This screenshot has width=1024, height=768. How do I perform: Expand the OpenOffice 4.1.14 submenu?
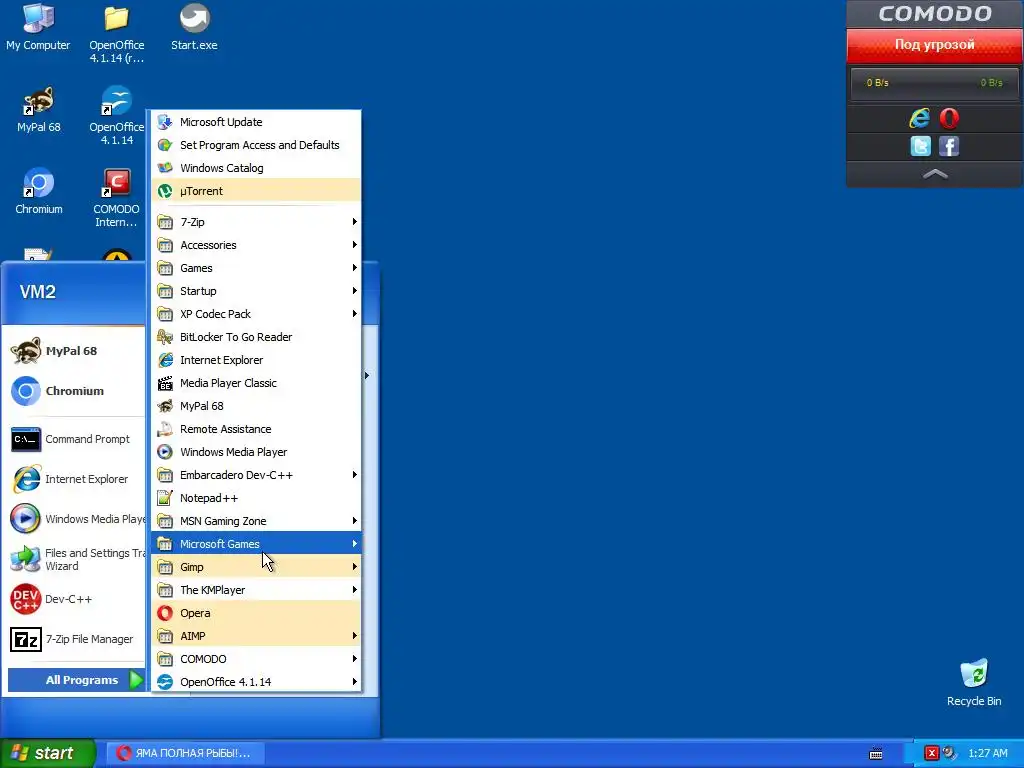point(256,682)
